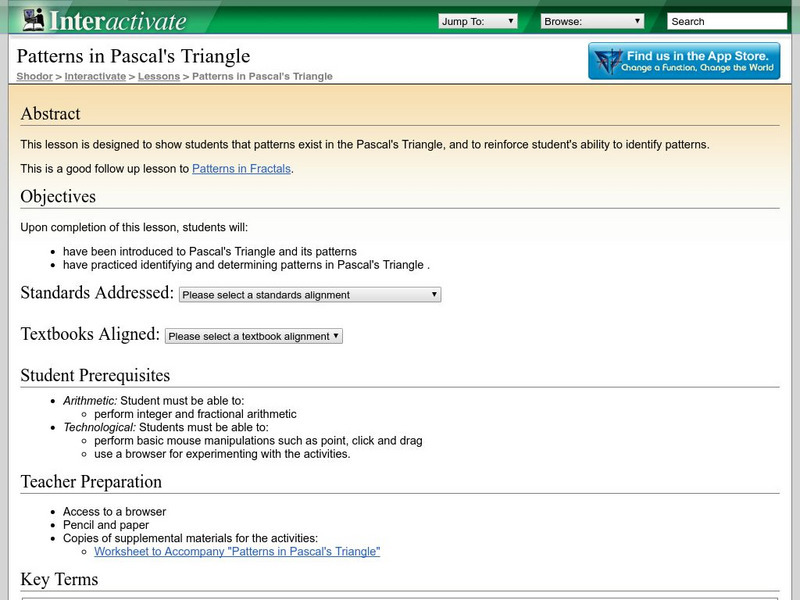Click the 'Standards Addressed:' label
Screen dimensions: 800x600
(x=97, y=293)
